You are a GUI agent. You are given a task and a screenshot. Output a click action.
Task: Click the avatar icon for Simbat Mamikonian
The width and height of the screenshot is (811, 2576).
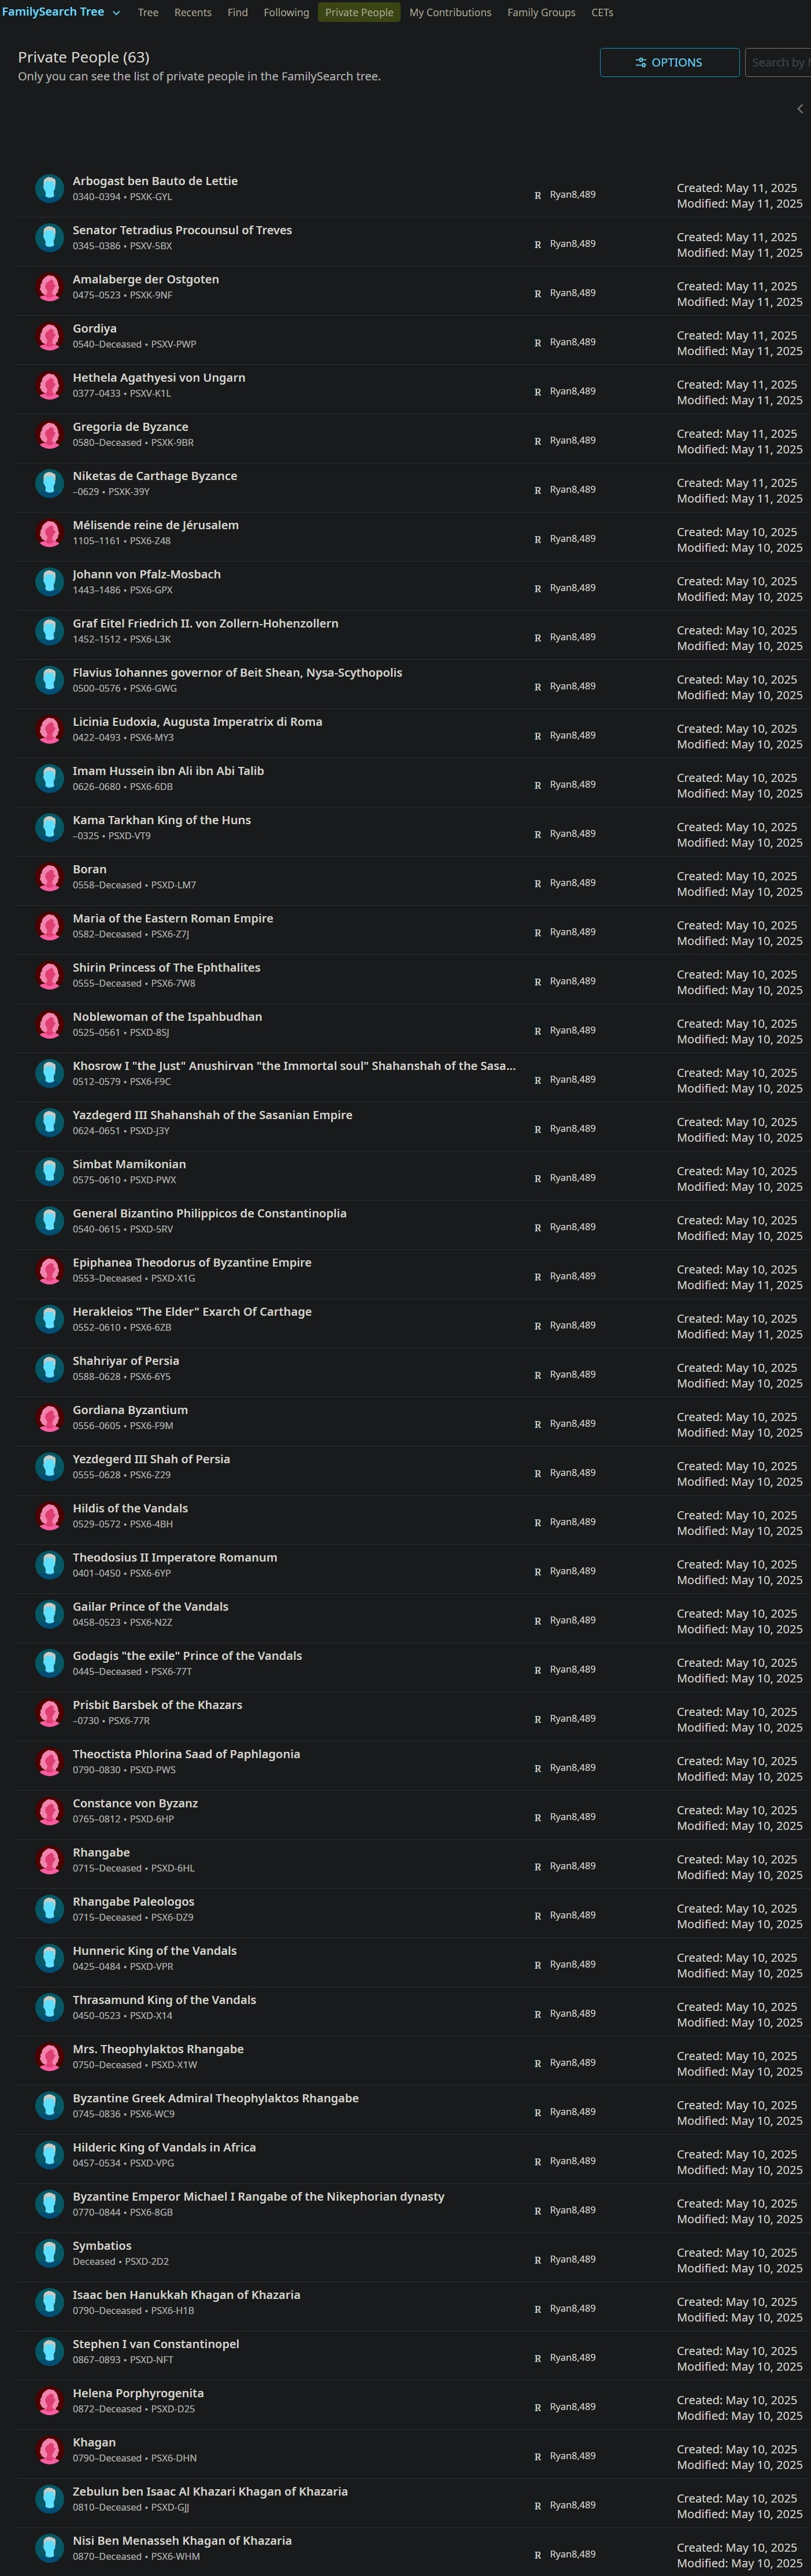point(49,1172)
